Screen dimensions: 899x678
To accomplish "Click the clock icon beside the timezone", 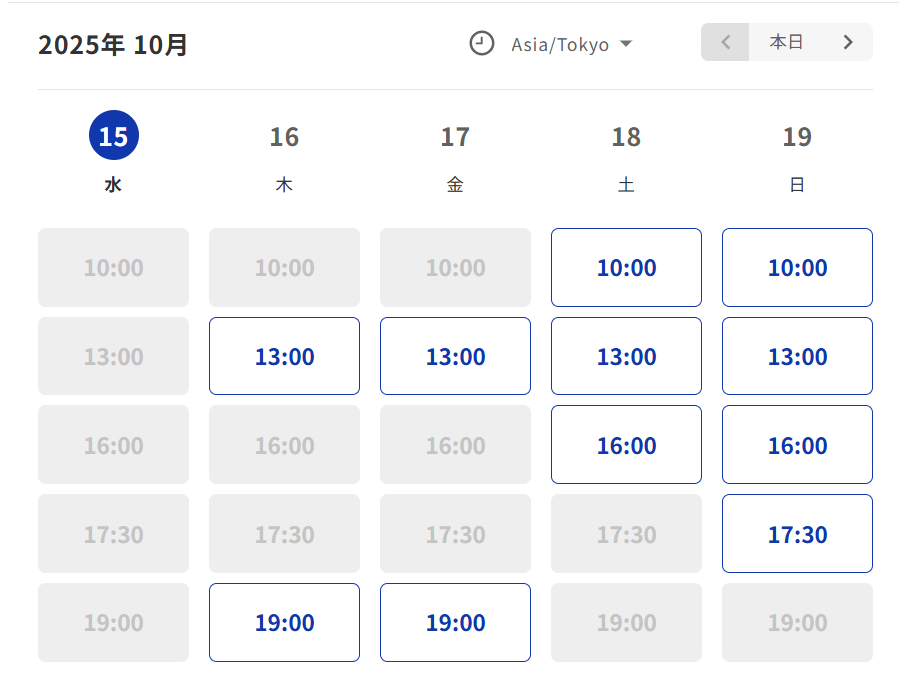I will point(482,44).
